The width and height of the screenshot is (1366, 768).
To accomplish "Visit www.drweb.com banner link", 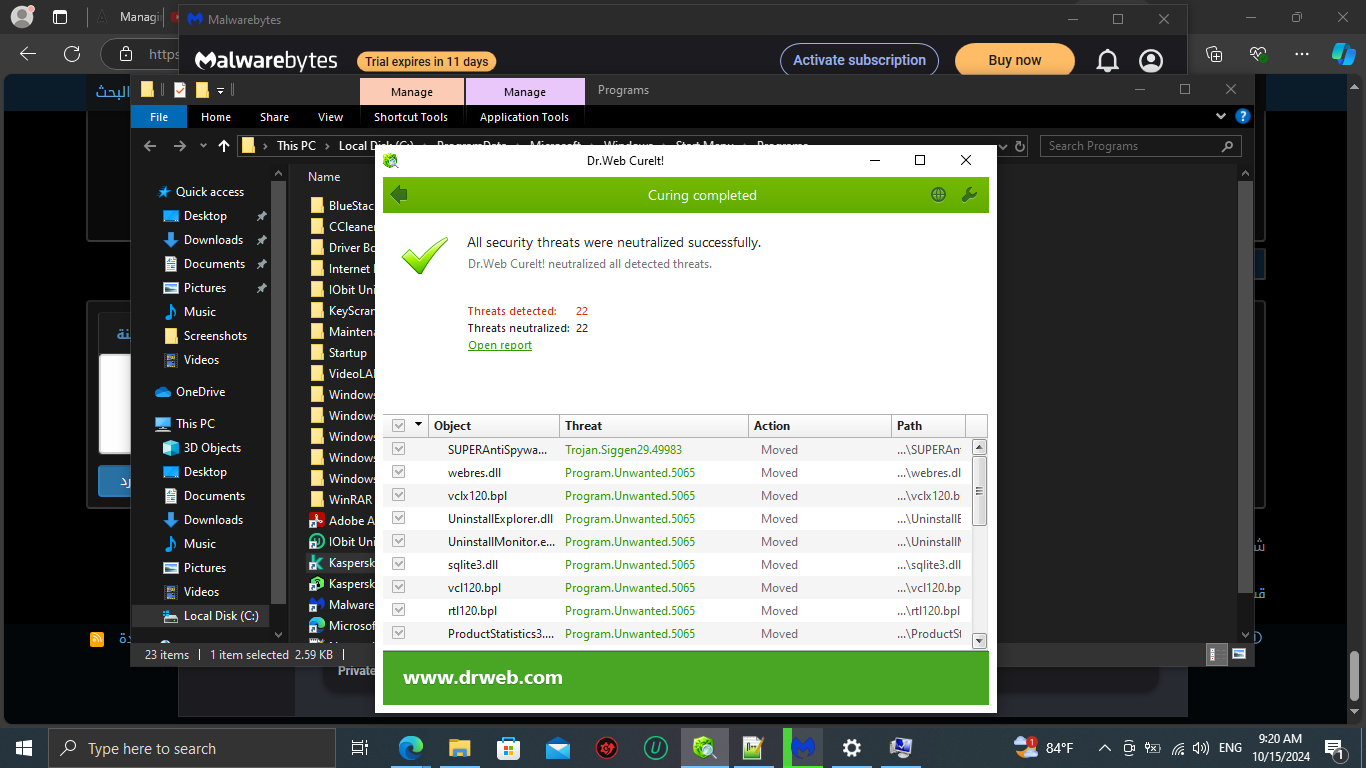I will (483, 677).
